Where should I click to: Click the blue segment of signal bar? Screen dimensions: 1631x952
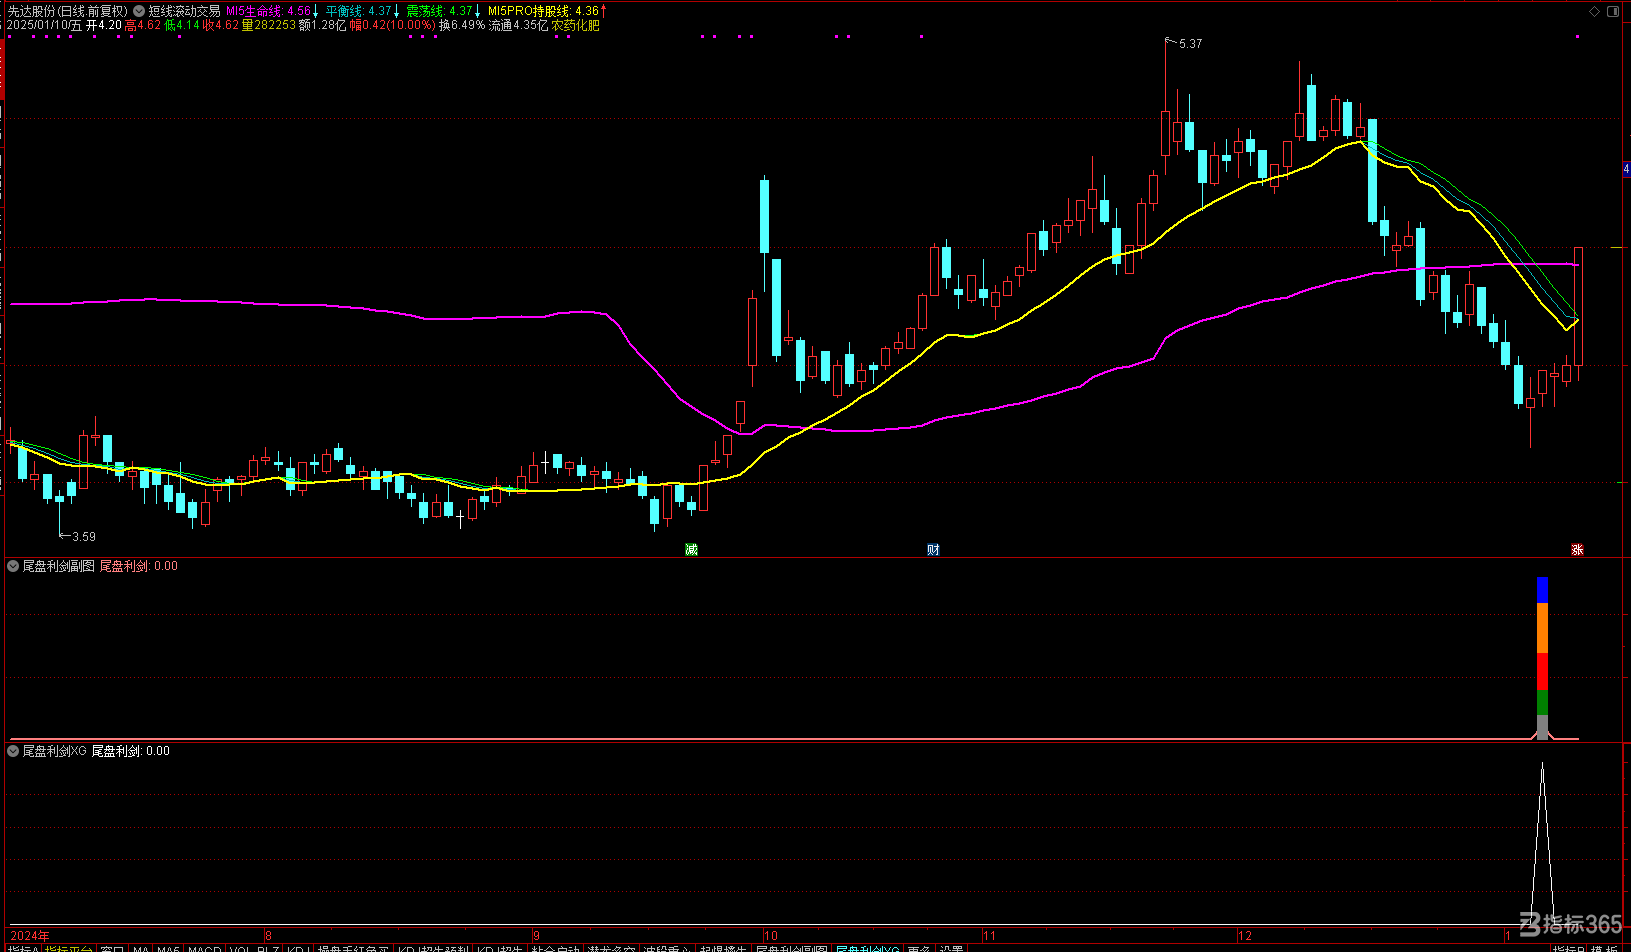[1542, 590]
